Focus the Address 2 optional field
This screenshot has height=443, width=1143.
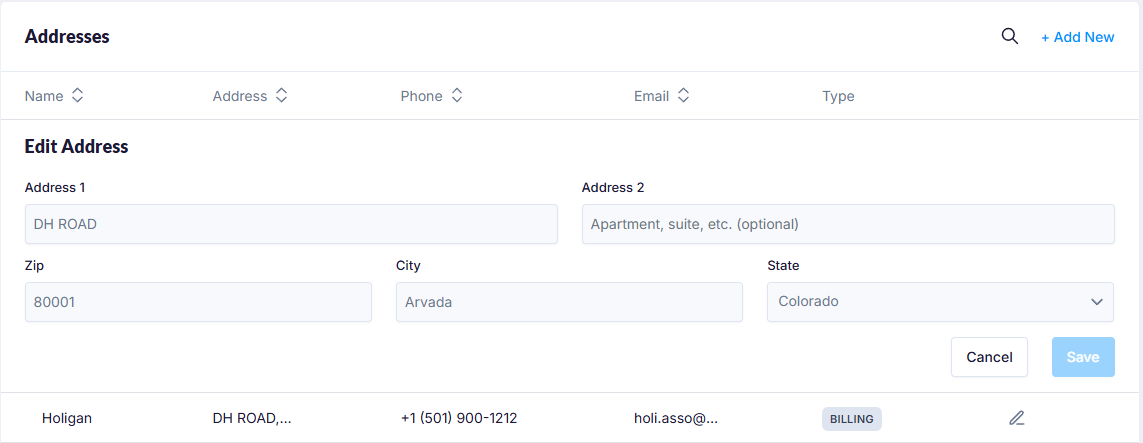pyautogui.click(x=848, y=224)
